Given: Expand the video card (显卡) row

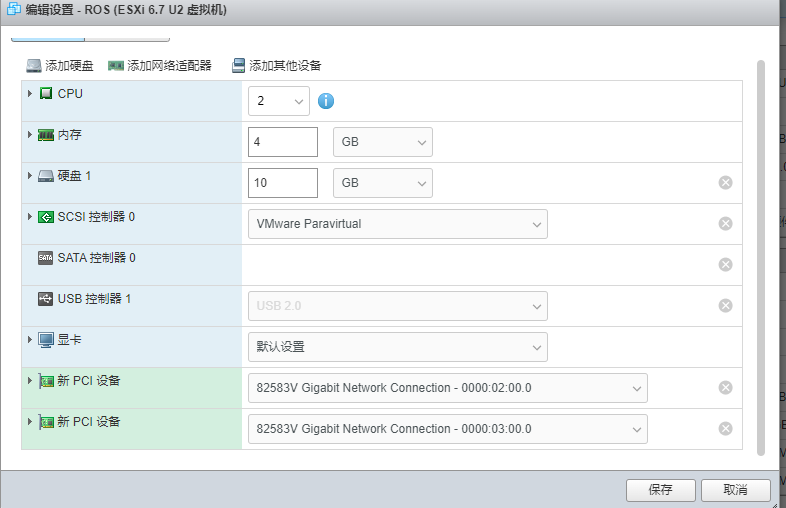Looking at the screenshot, I should [x=30, y=340].
